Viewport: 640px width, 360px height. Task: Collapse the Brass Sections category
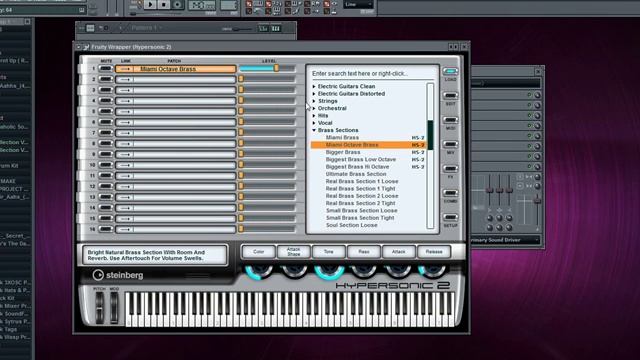314,130
